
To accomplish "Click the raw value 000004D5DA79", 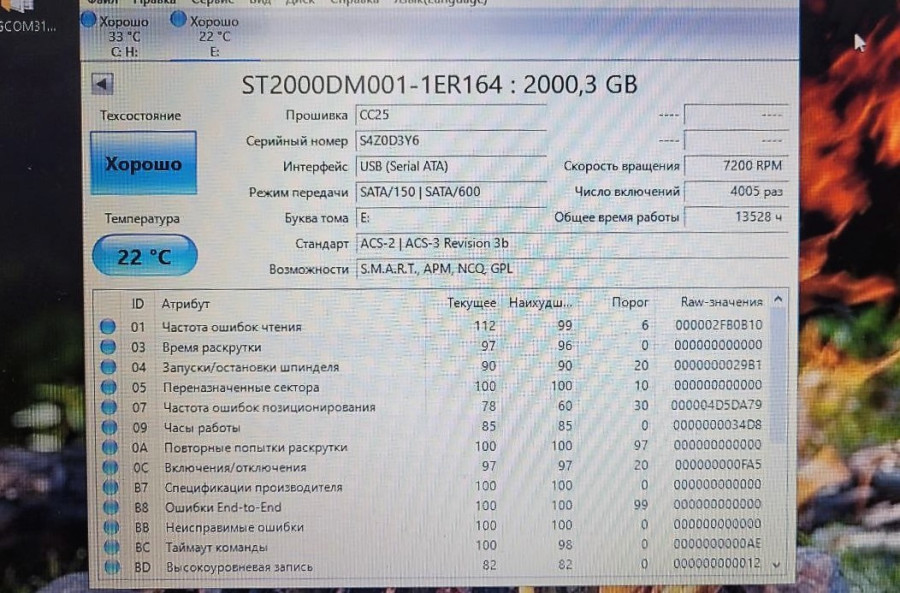I will click(716, 405).
